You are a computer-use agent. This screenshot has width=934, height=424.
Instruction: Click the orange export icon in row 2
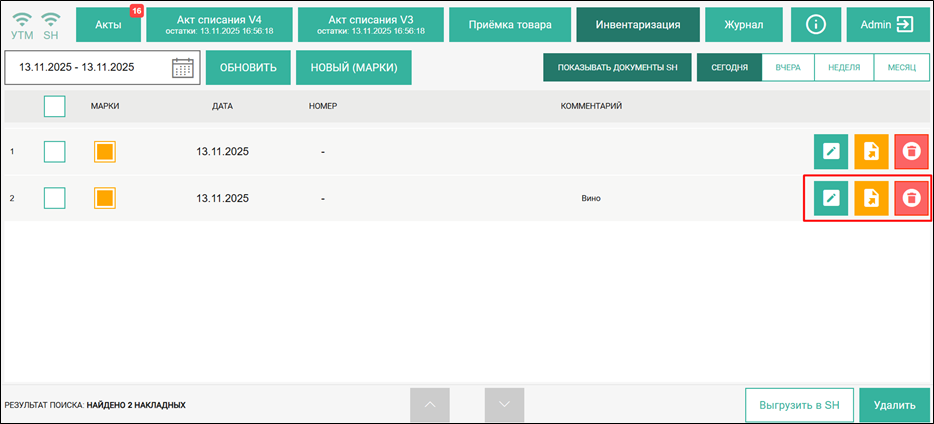click(871, 198)
